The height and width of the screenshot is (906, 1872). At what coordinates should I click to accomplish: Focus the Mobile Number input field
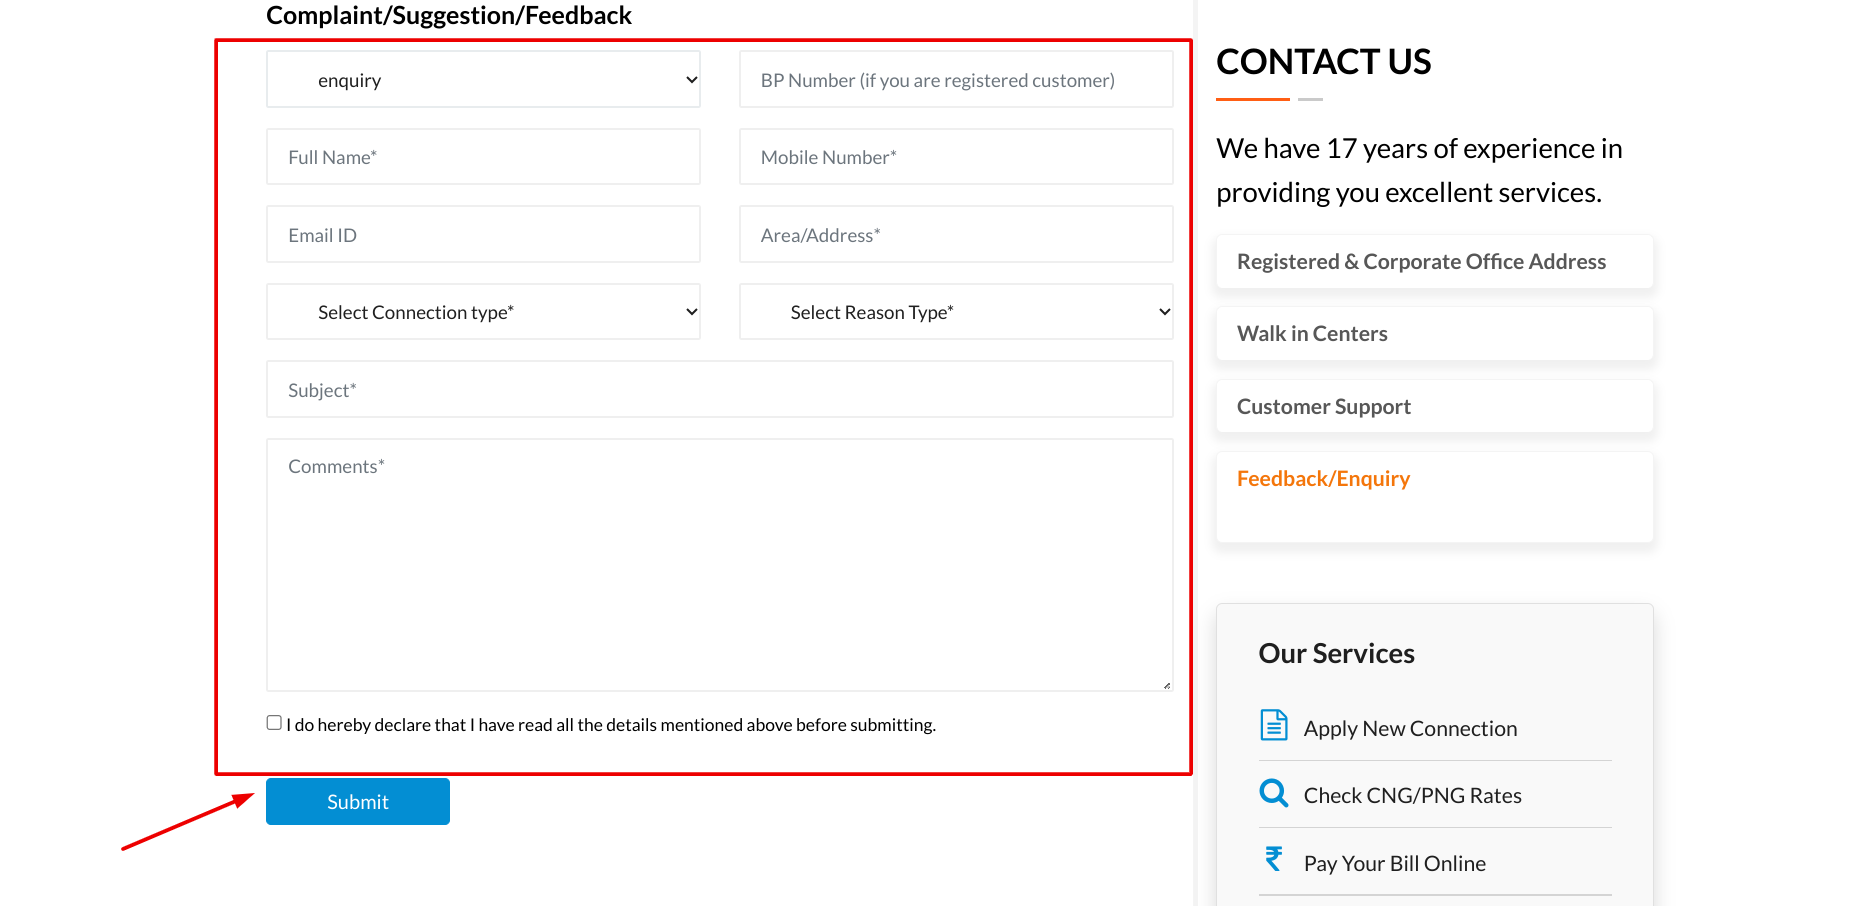(x=955, y=157)
